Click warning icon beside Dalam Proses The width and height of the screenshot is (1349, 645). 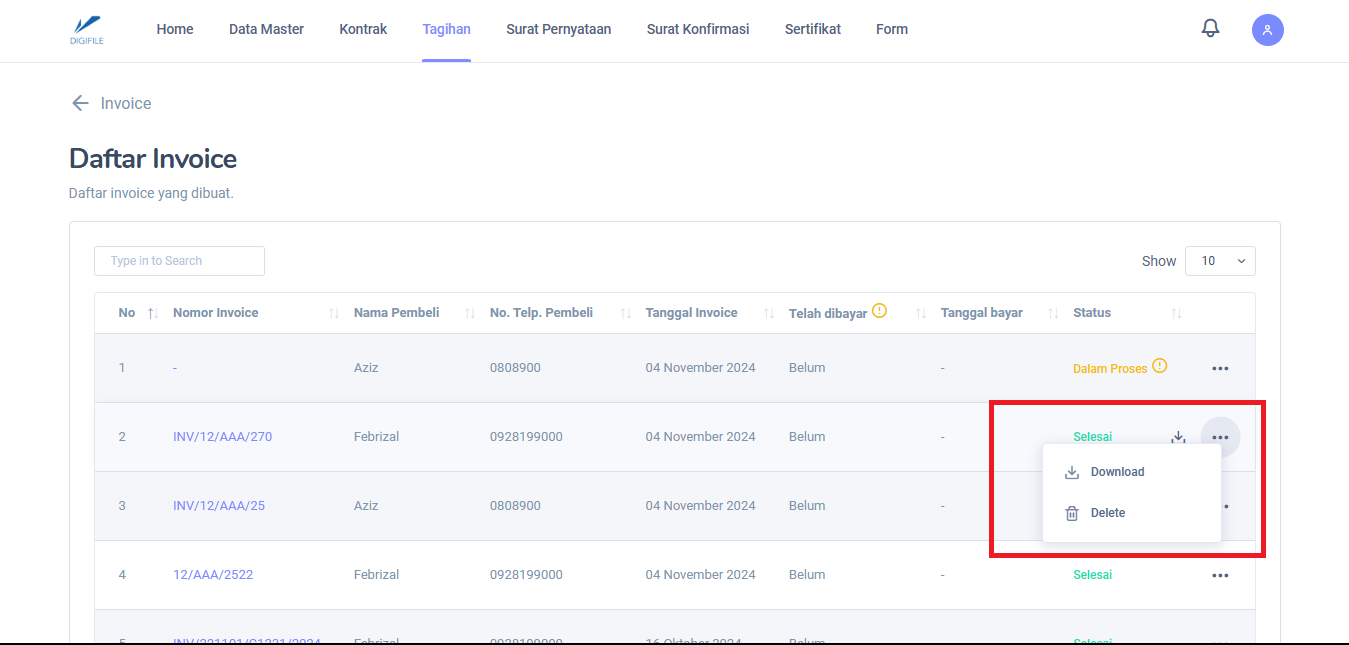(x=1159, y=366)
